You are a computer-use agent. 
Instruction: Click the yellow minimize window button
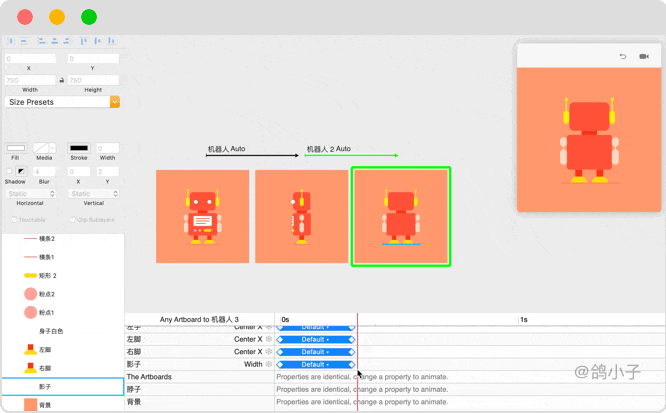(57, 17)
